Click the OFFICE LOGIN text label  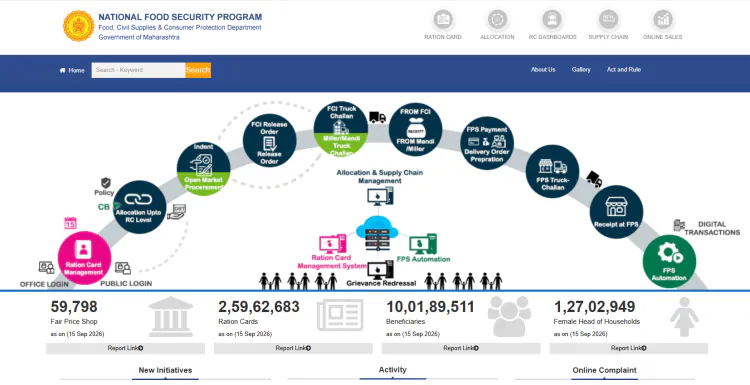point(44,284)
